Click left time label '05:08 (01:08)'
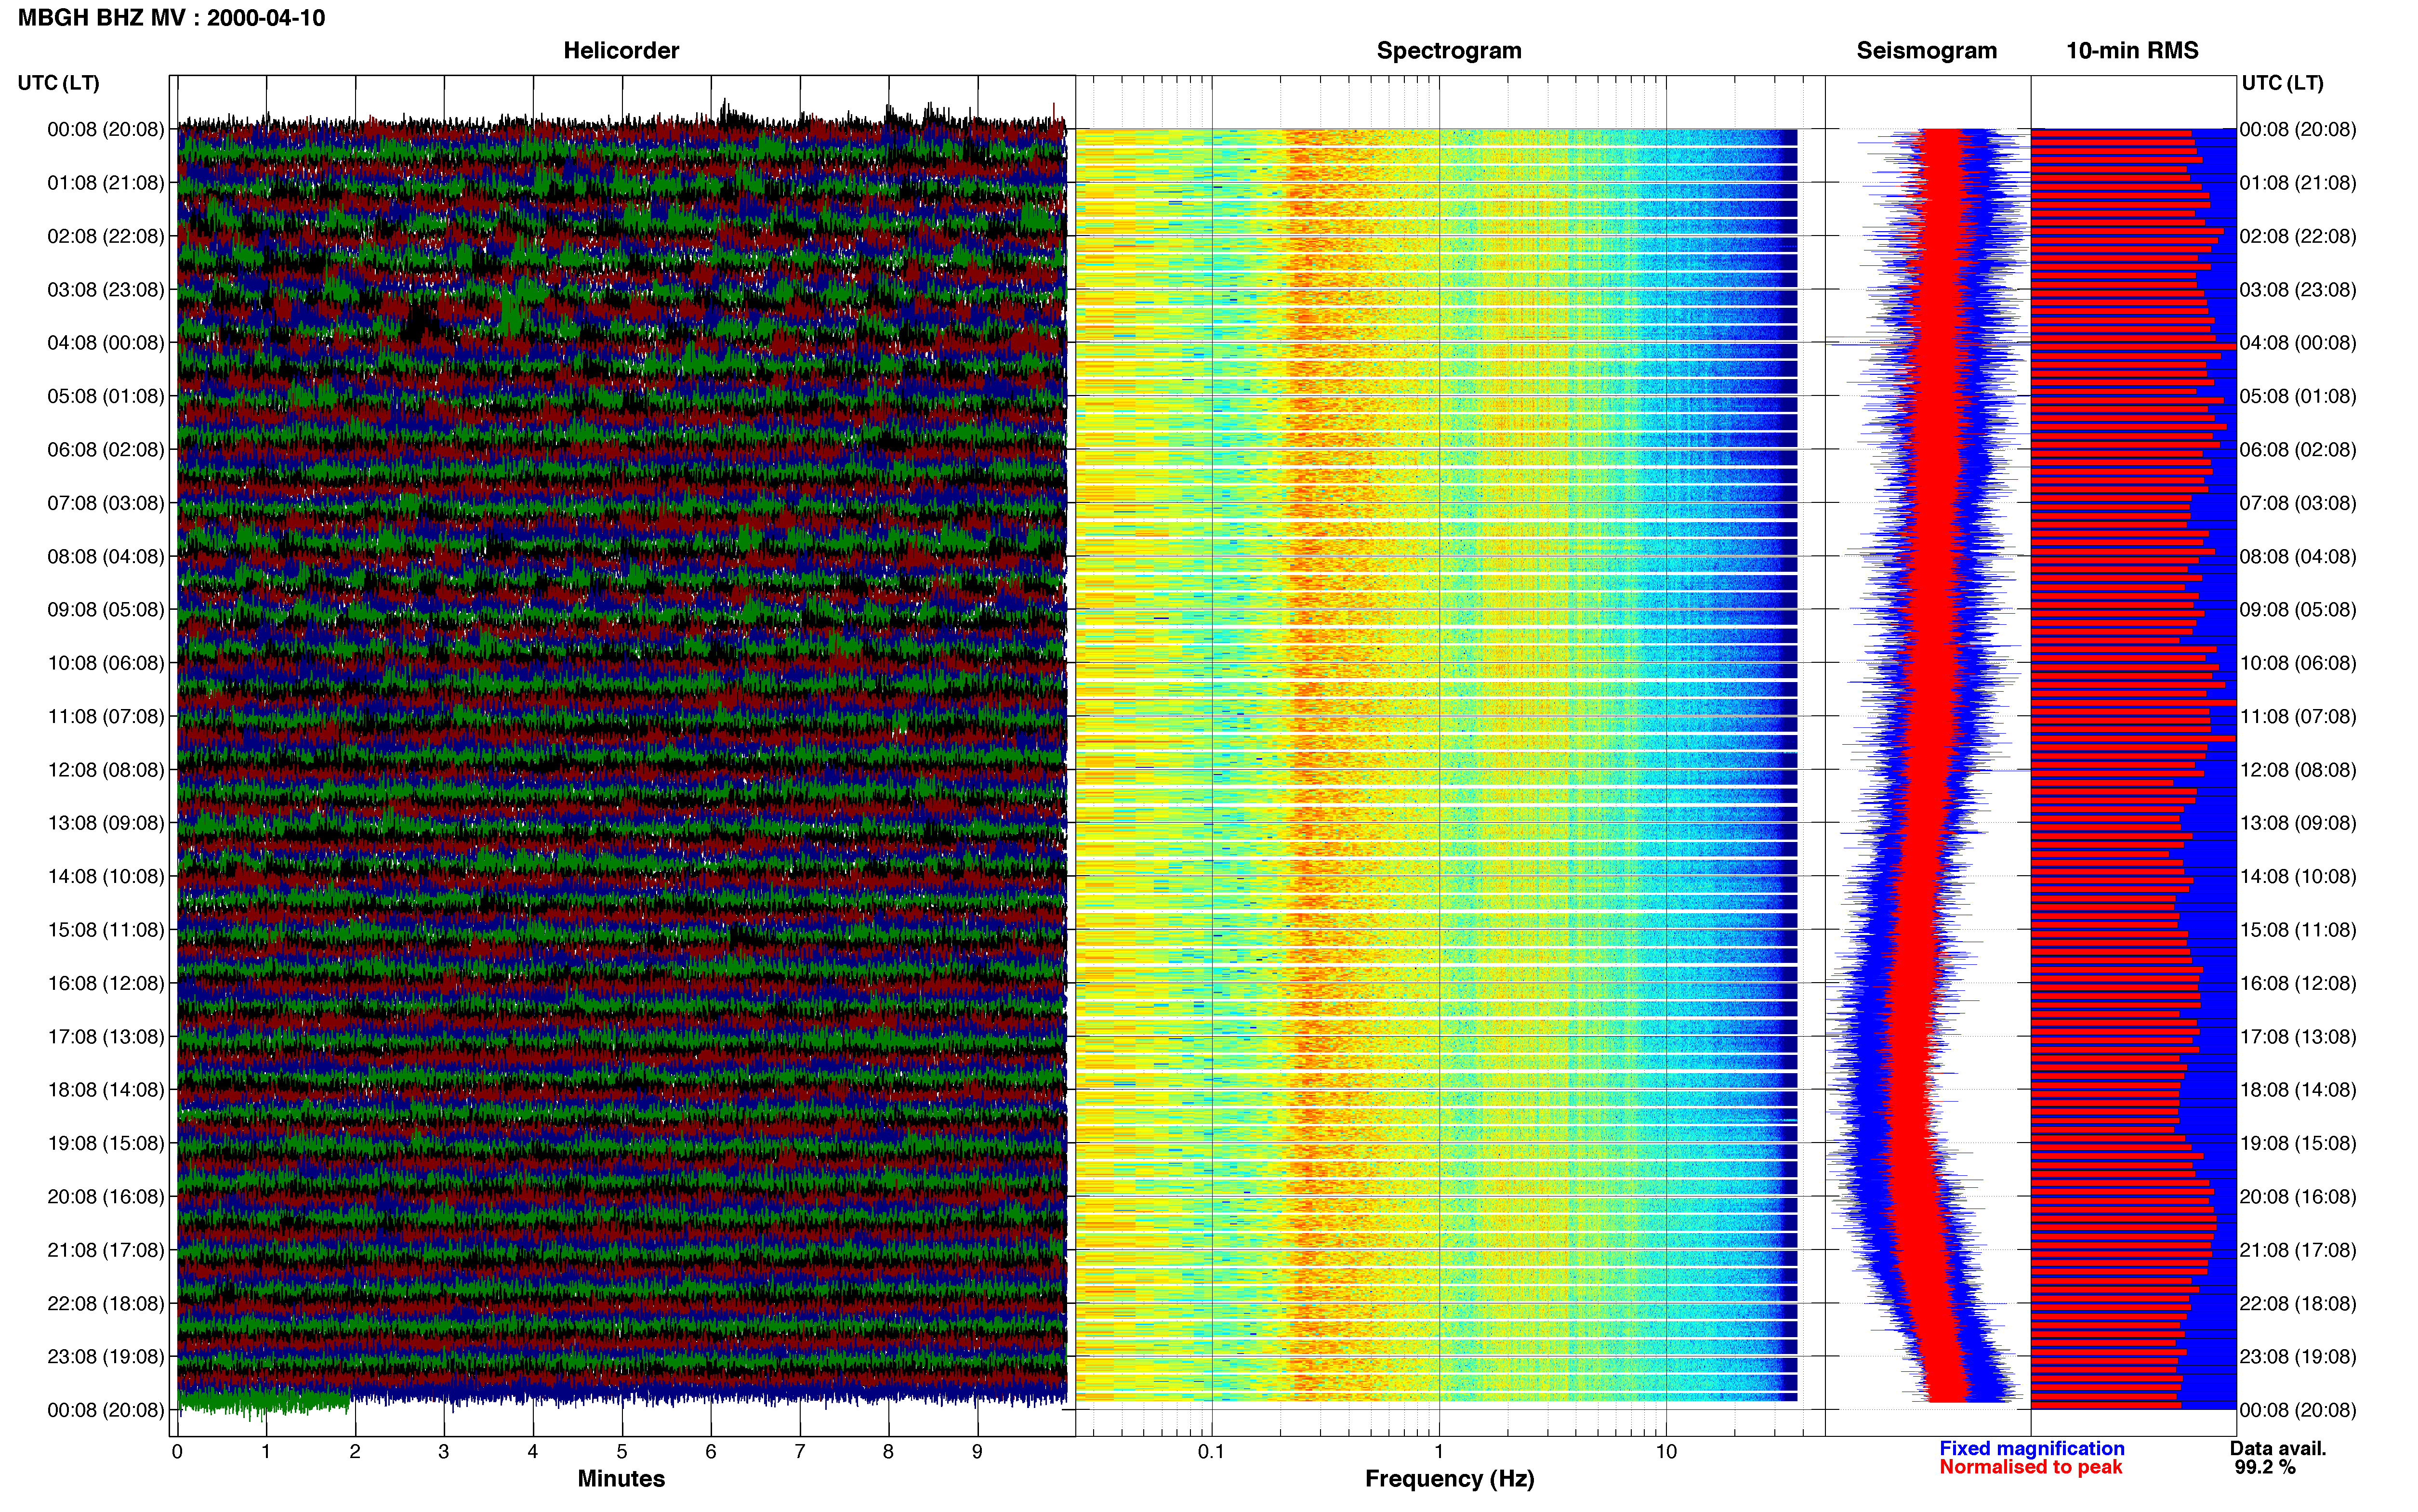 [105, 396]
